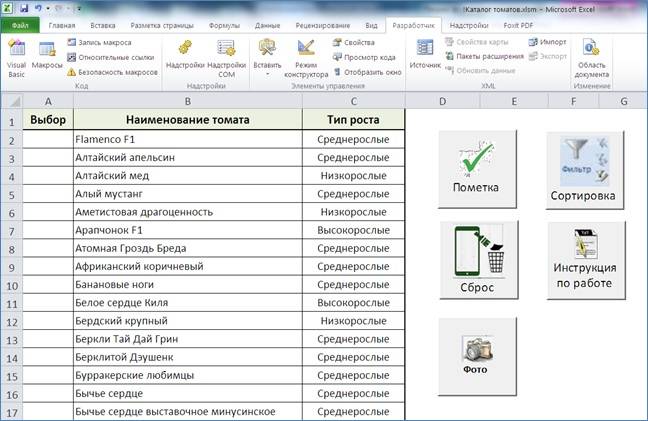This screenshot has height=421, width=648.
Task: Switch to the Рецензирование tab
Action: 323,25
